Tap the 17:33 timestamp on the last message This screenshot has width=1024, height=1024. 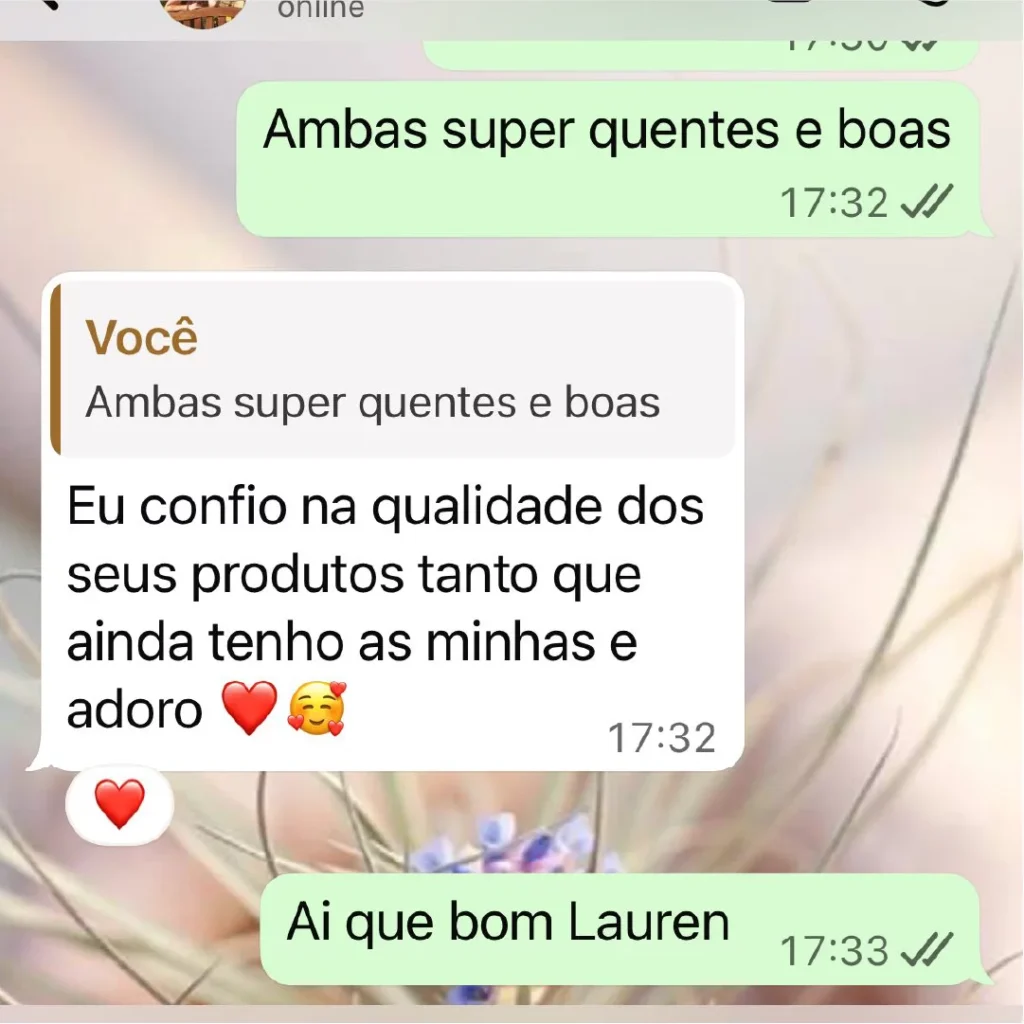click(834, 950)
